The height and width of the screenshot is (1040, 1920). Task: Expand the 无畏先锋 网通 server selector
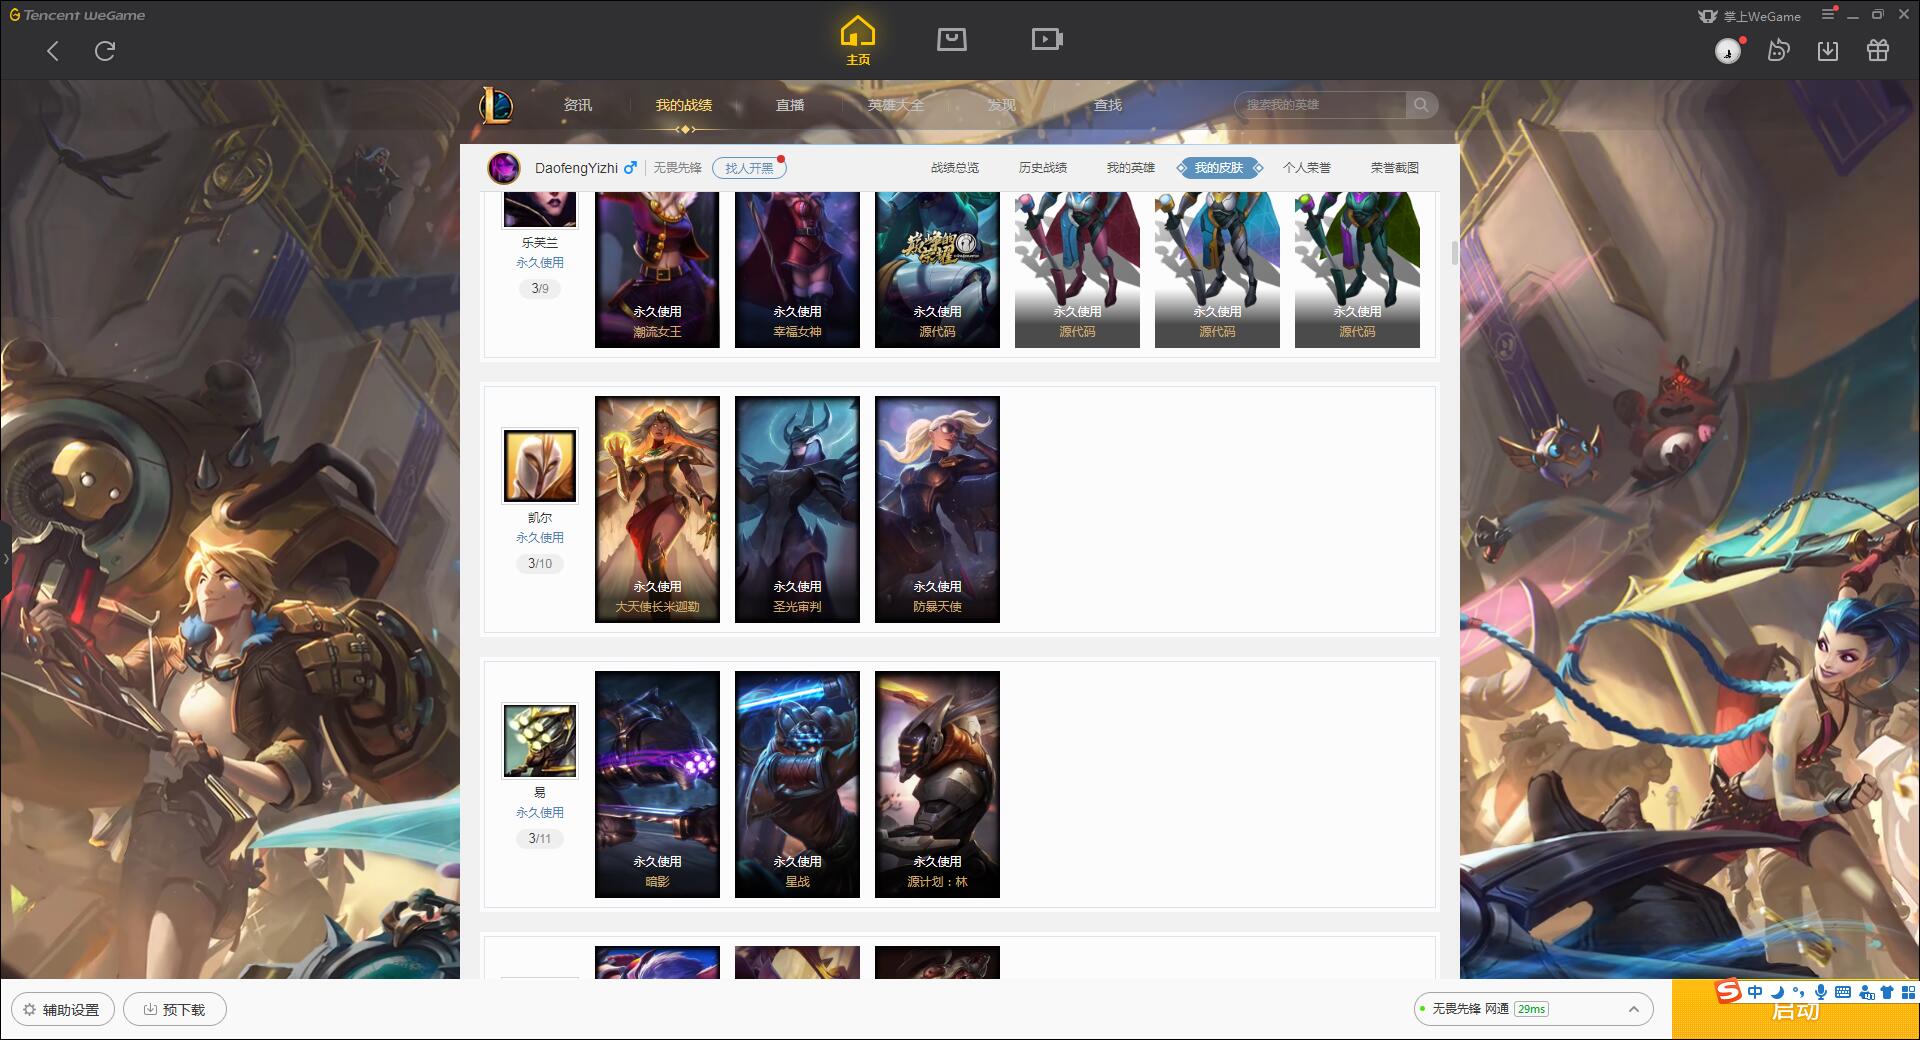1533,1009
